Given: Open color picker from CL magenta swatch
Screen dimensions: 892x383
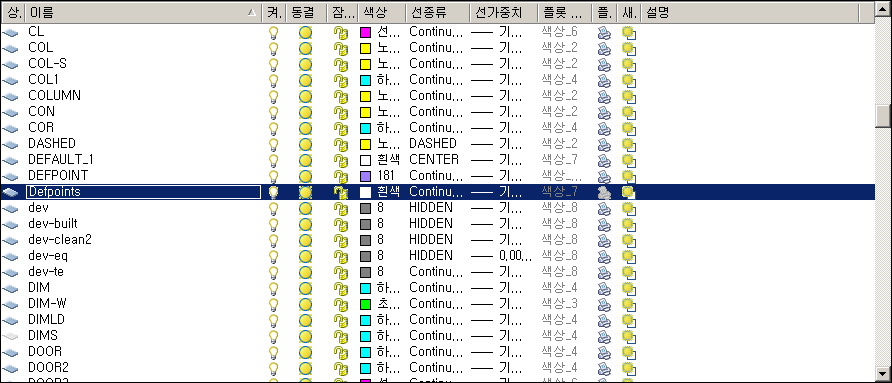Looking at the screenshot, I should click(366, 32).
